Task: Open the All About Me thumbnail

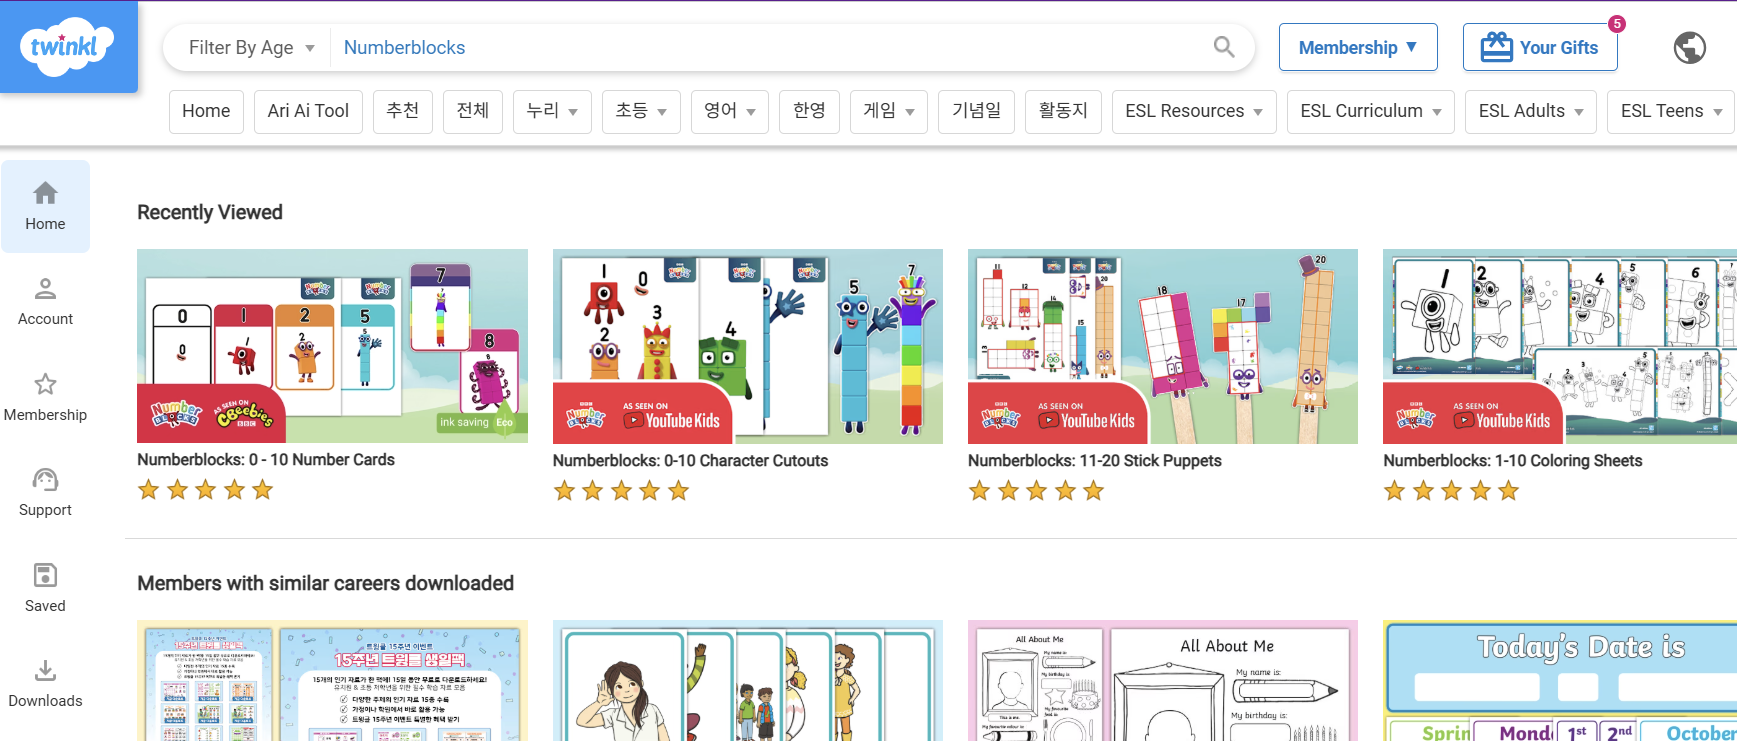Action: 1163,681
